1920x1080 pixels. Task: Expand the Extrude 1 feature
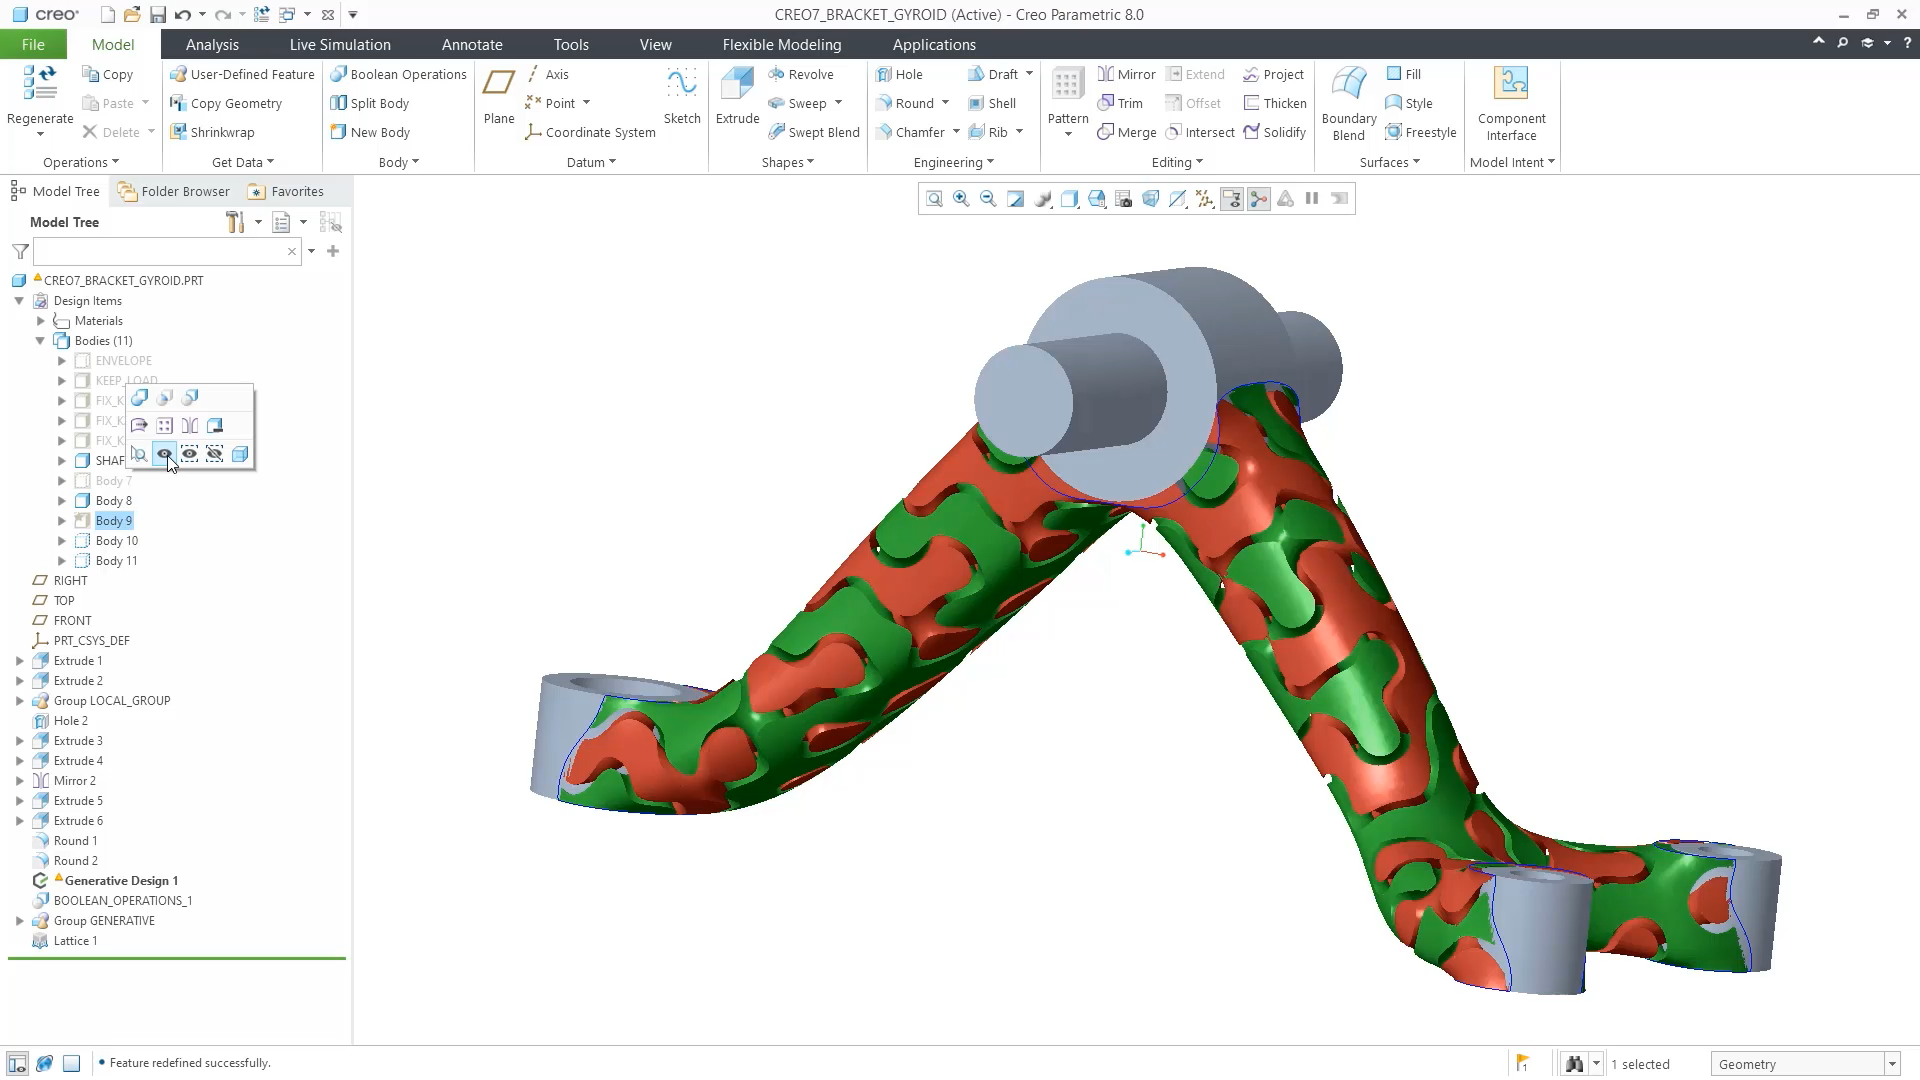point(20,661)
